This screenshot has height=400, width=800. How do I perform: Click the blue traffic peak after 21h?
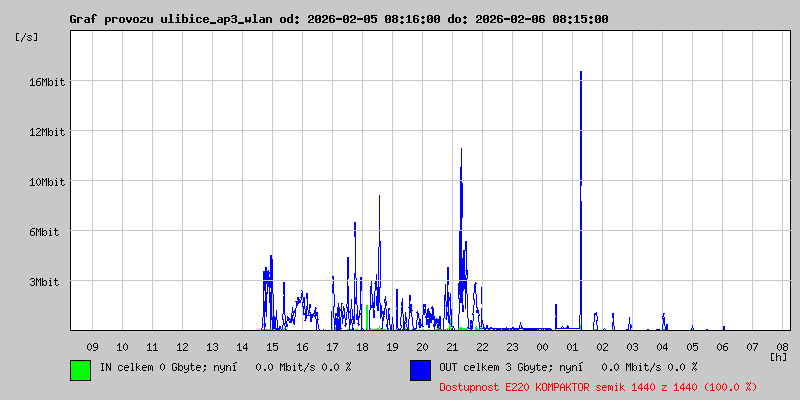pos(461,239)
